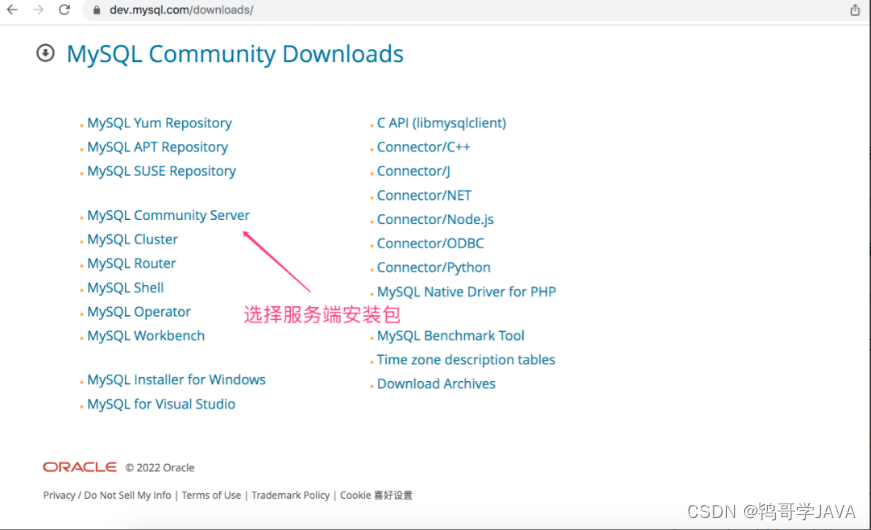Open the C API (libmysqlclient) link
This screenshot has height=530, width=871.
[x=442, y=123]
